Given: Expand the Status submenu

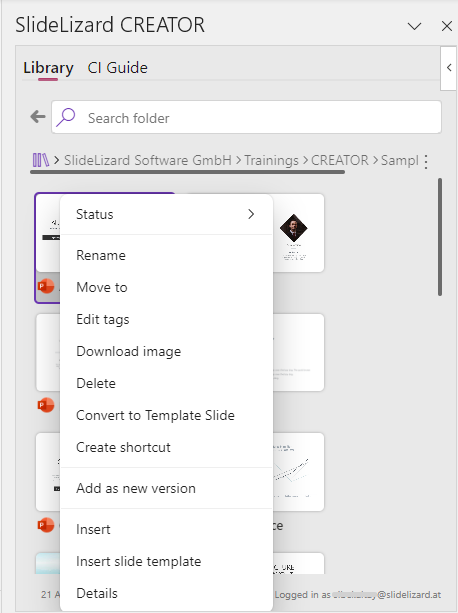Looking at the screenshot, I should tap(166, 214).
